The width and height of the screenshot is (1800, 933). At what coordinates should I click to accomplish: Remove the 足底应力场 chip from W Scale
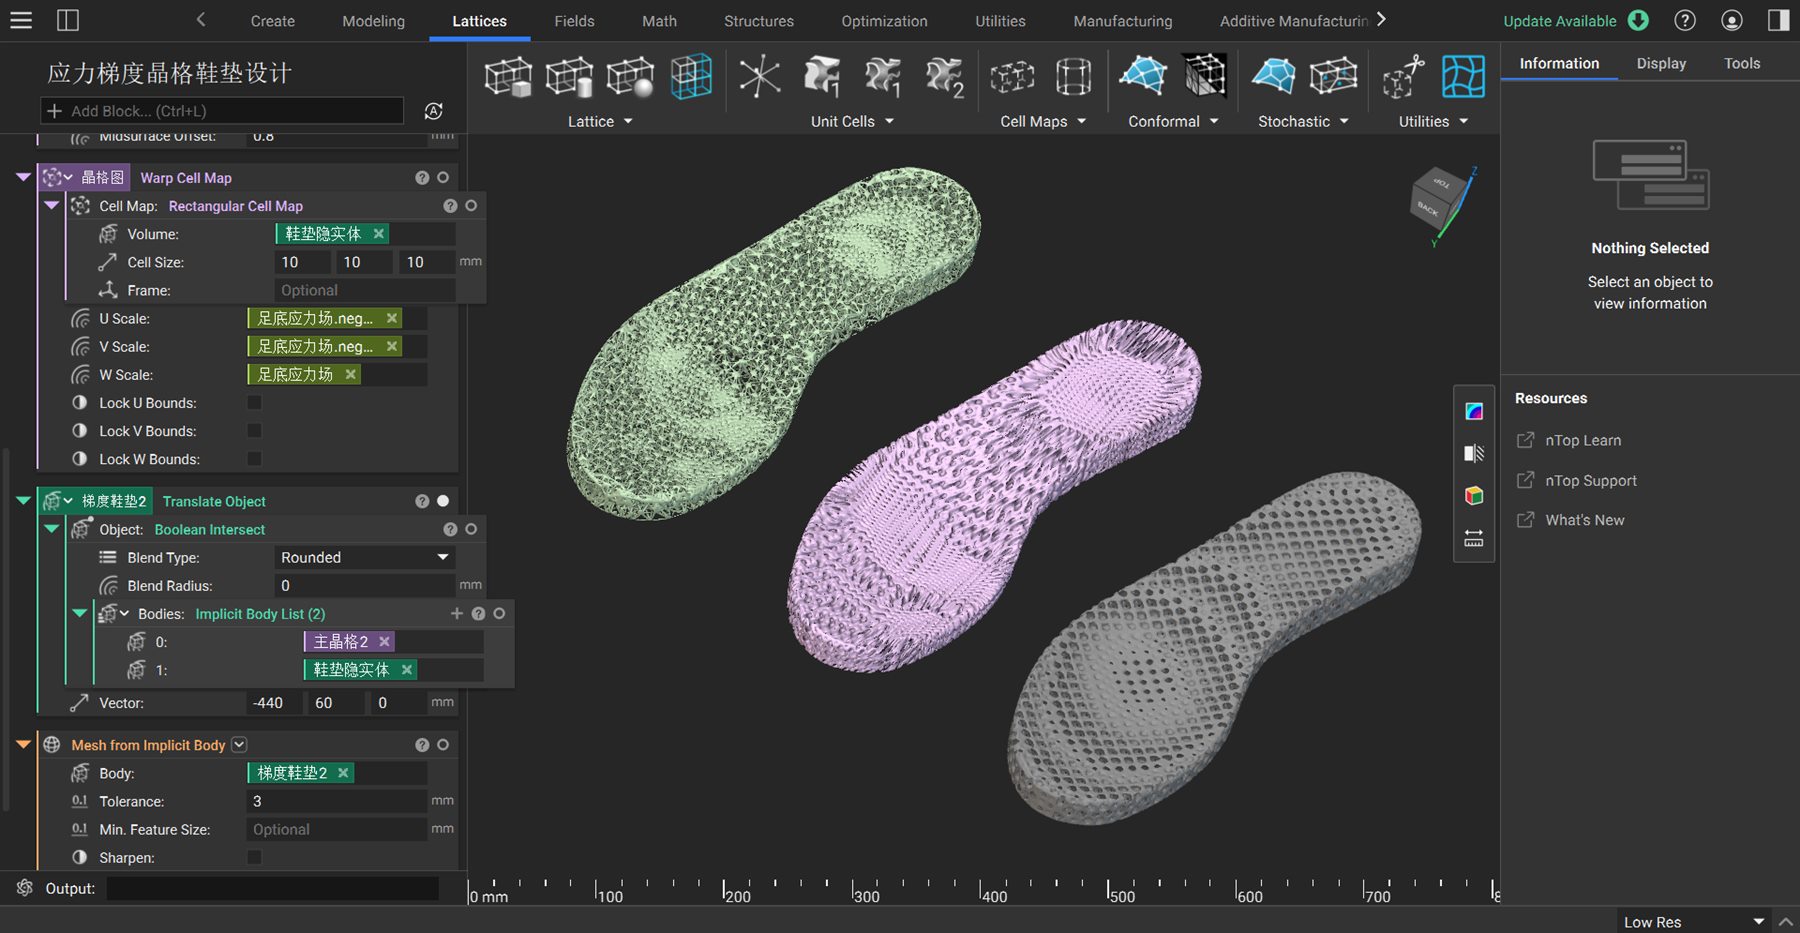click(x=350, y=374)
